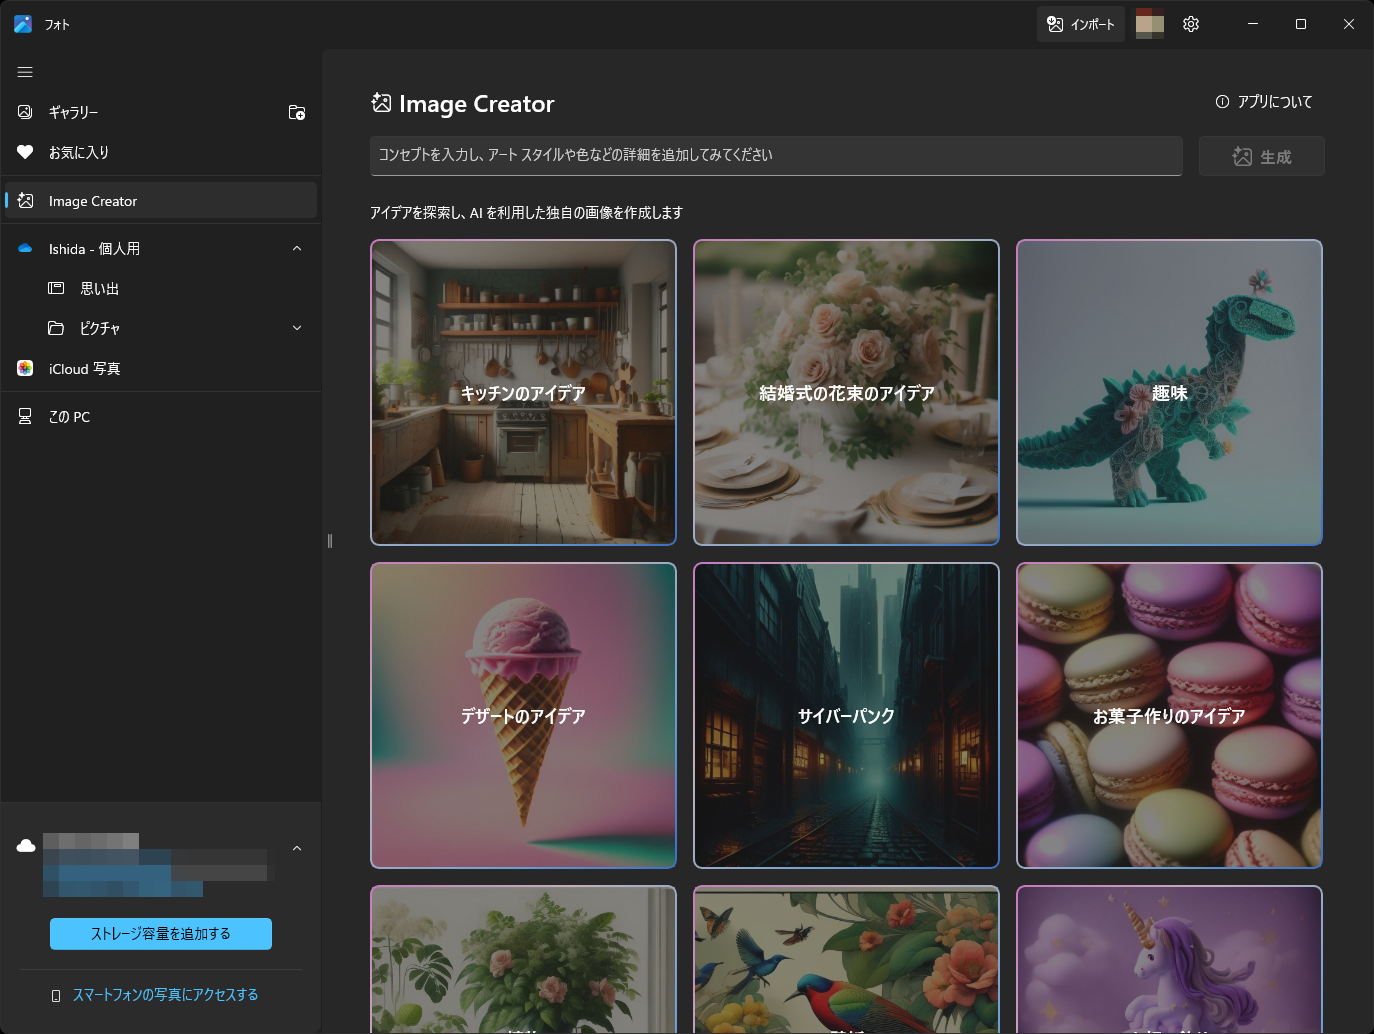This screenshot has width=1374, height=1034.
Task: Click the OneDrive cloud icon
Action: point(25,846)
